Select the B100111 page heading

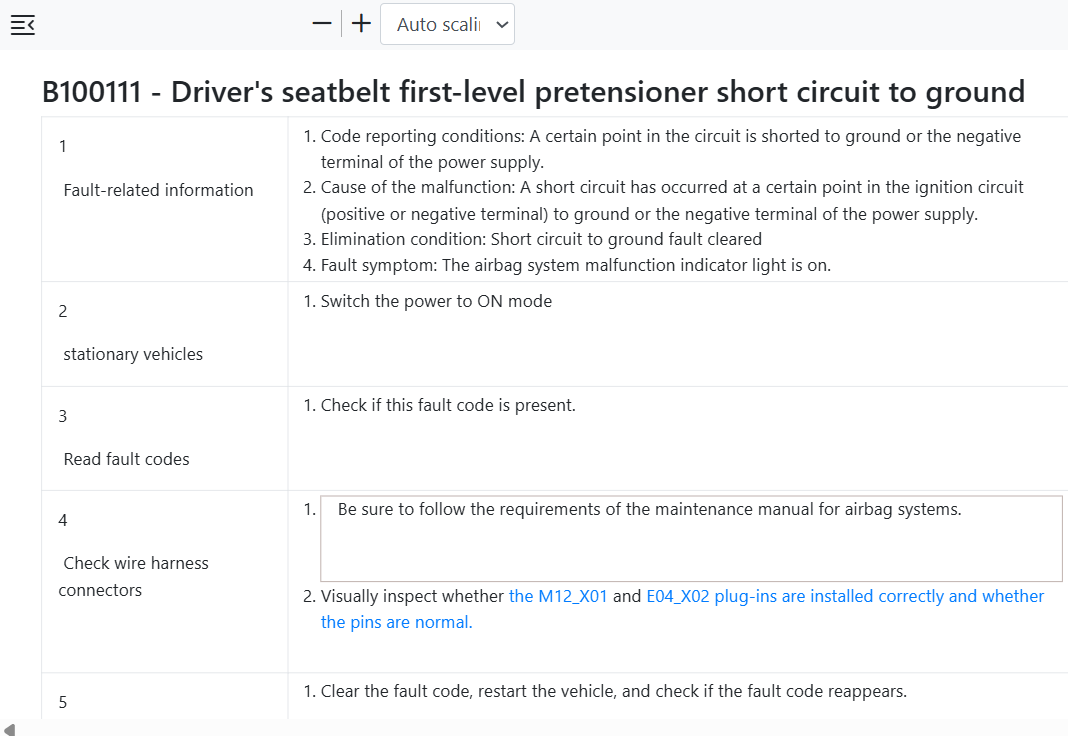(x=533, y=92)
